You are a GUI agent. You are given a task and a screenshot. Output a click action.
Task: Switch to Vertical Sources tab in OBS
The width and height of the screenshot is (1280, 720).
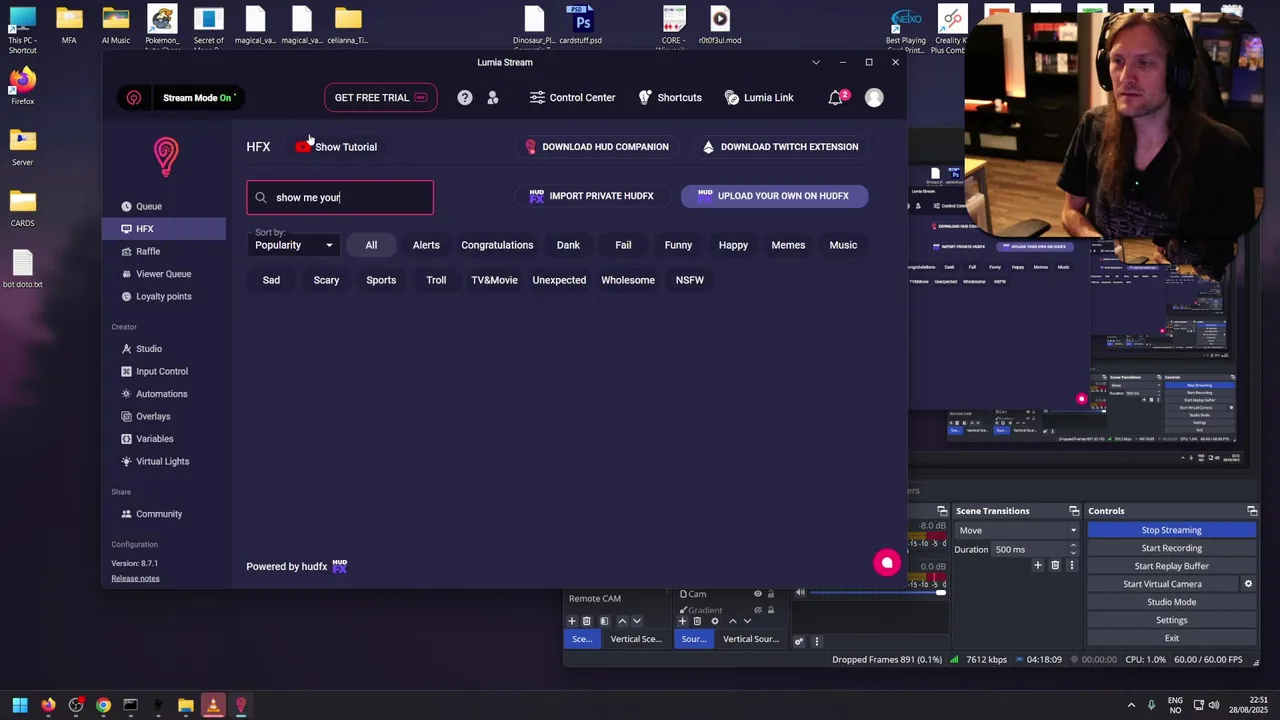751,639
